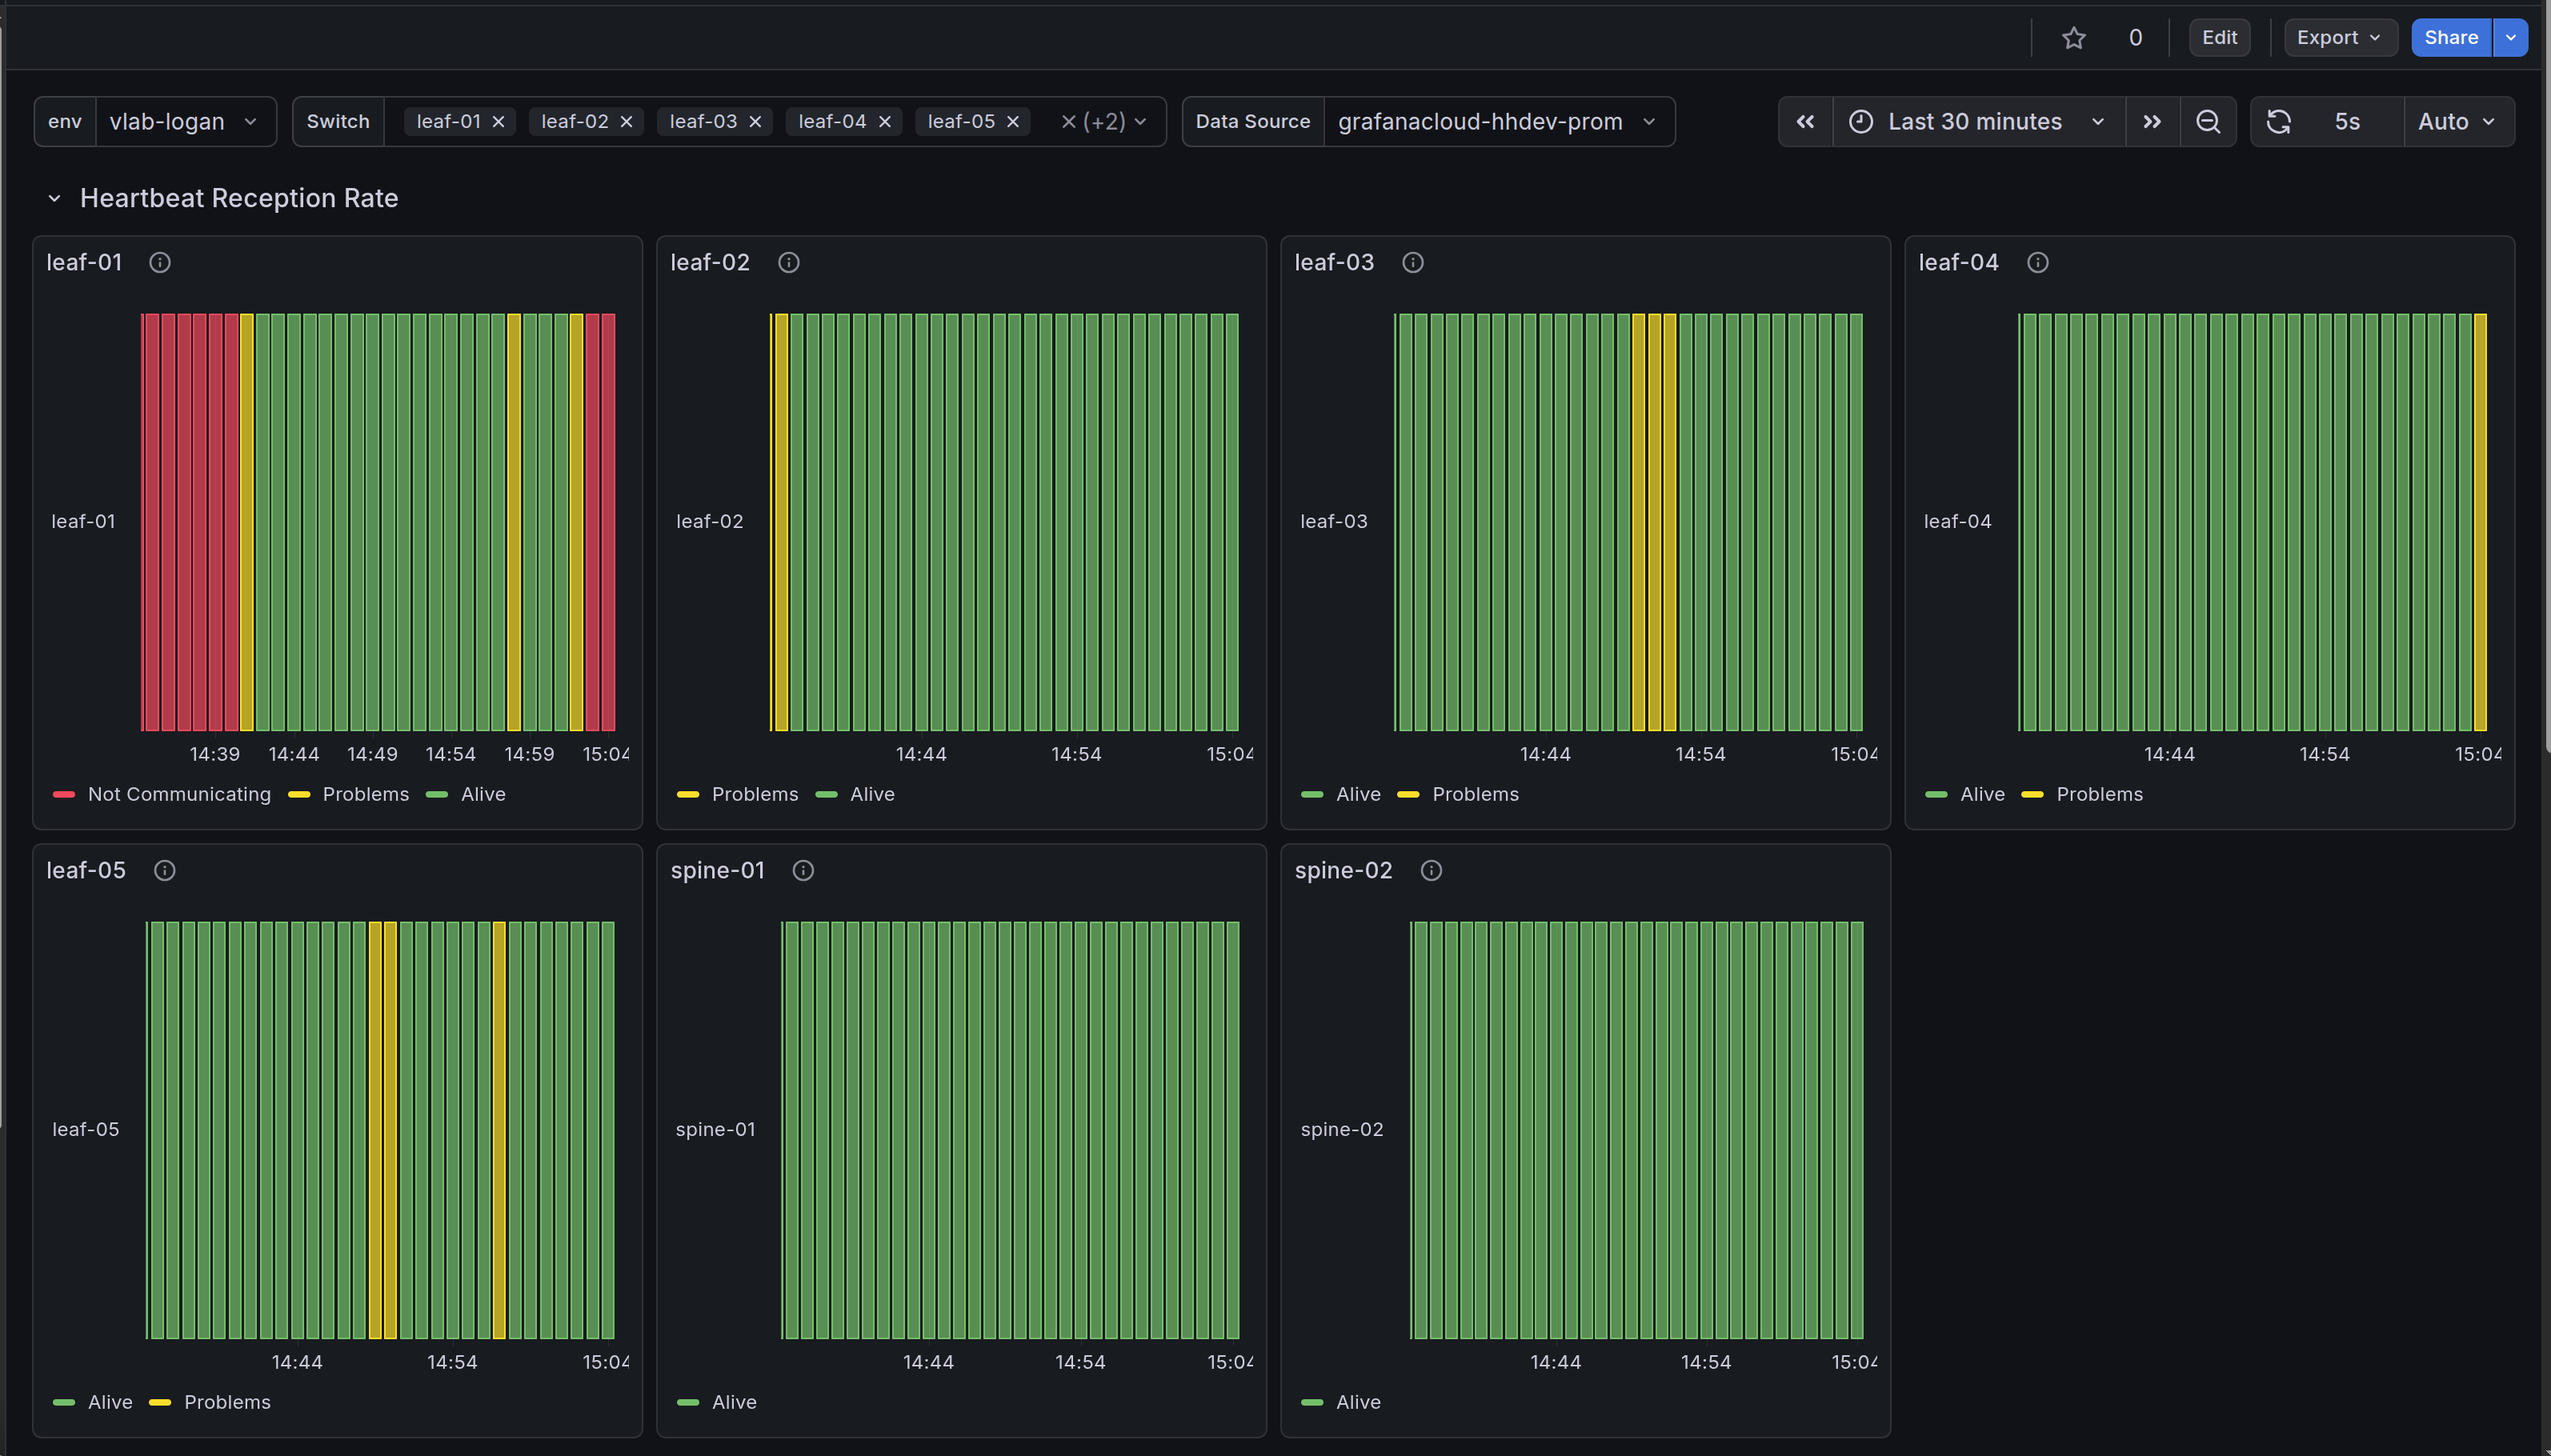Click the Share button
The image size is (2551, 1456).
2449,38
